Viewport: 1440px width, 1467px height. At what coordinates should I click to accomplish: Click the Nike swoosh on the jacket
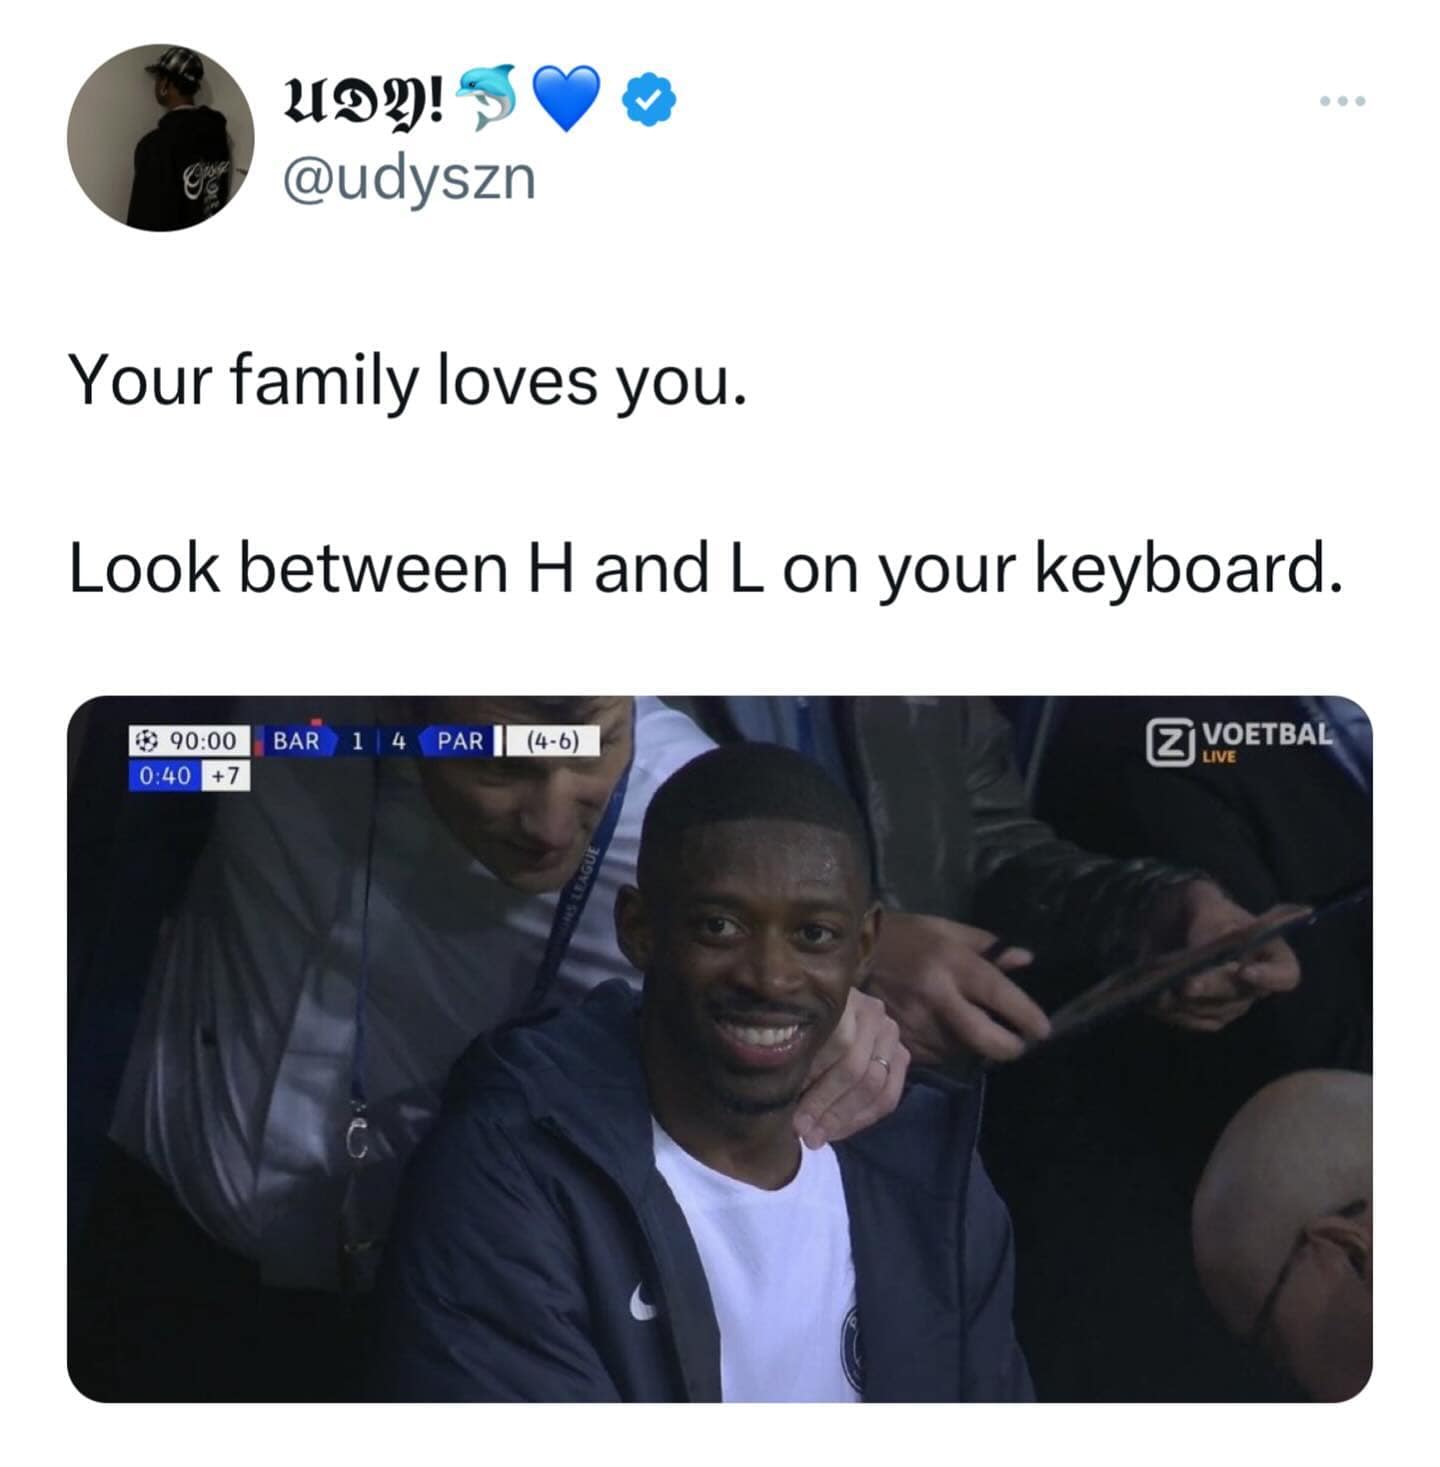click(645, 1302)
